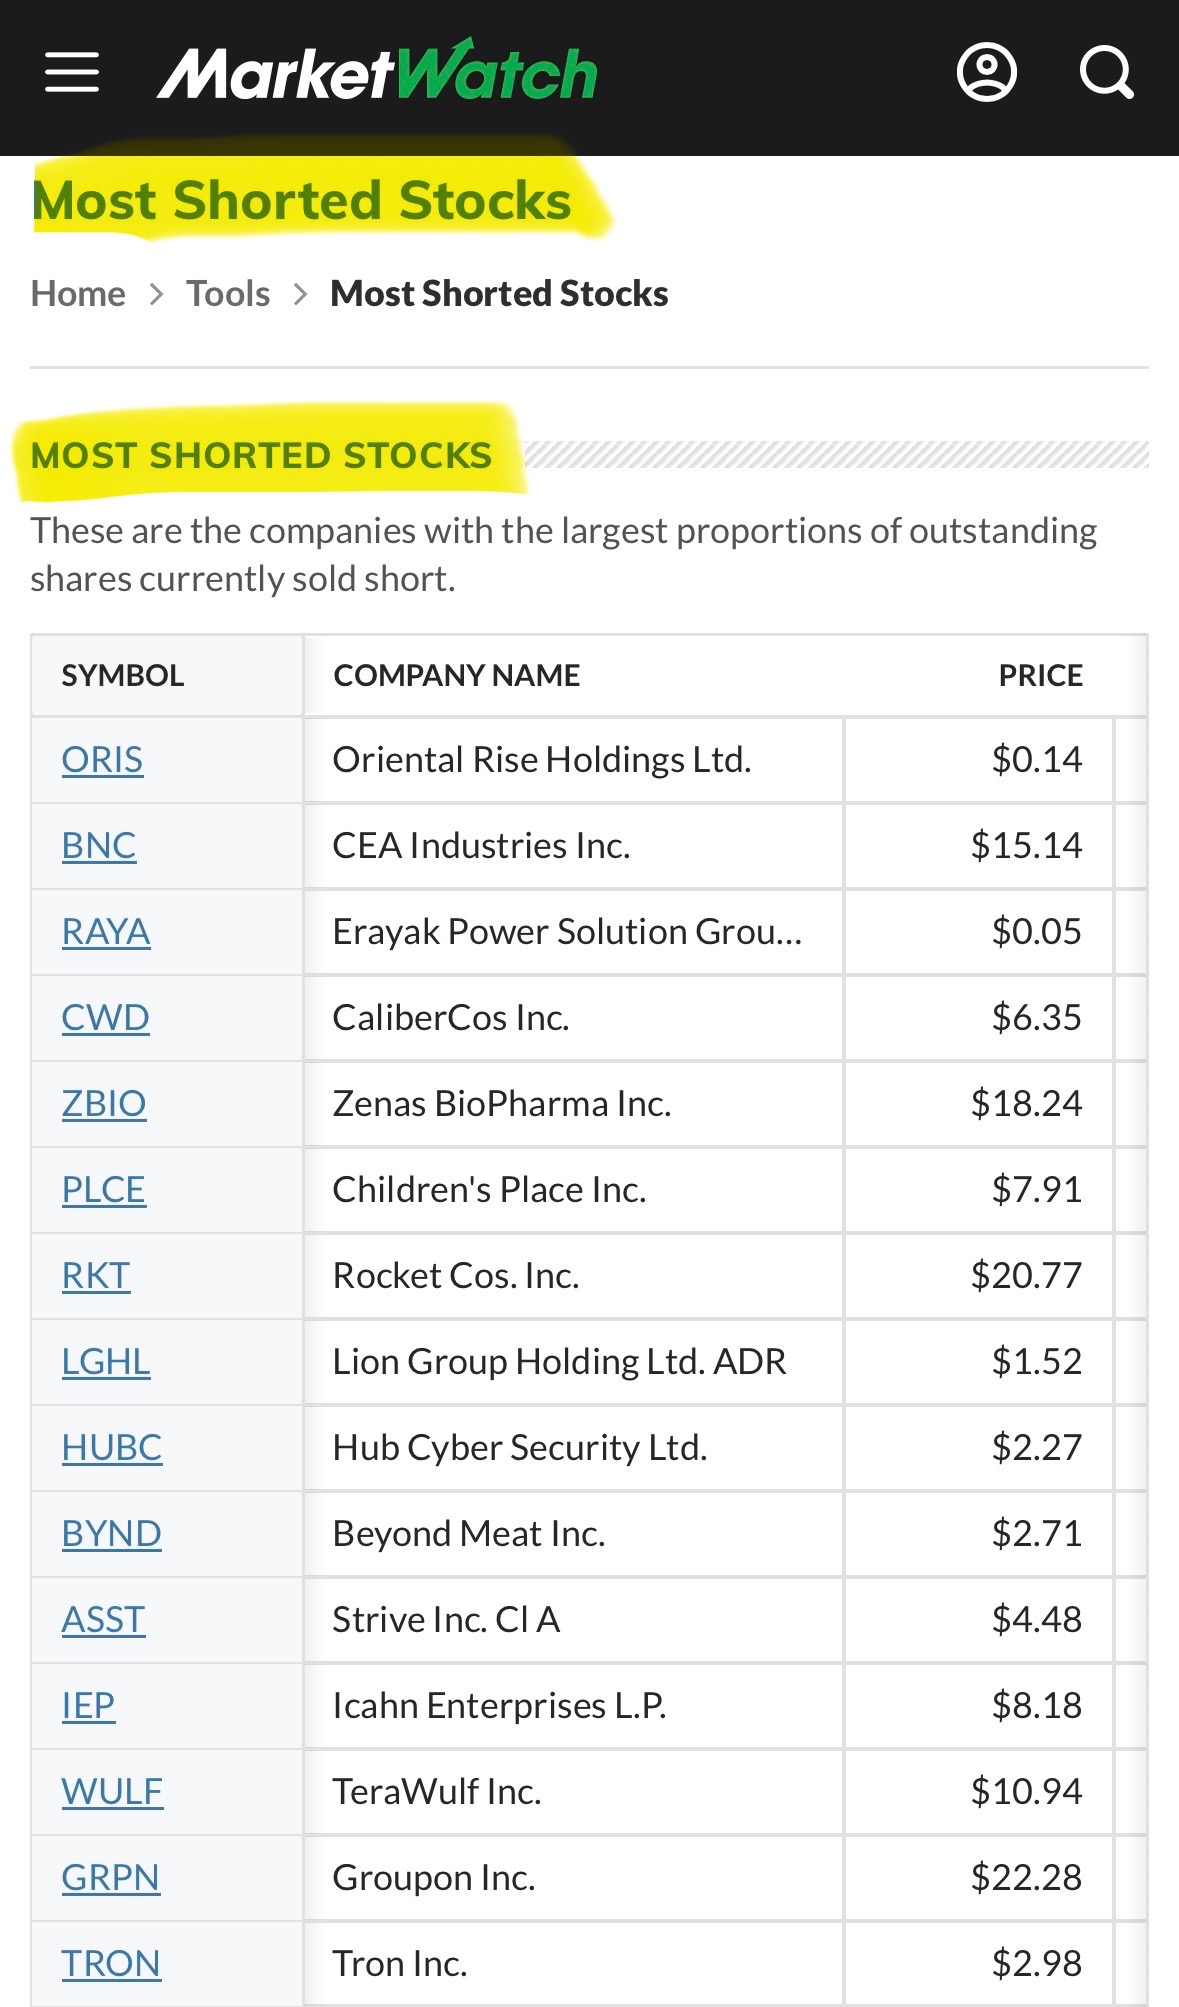Screen dimensions: 1179x2007
Task: Select the RAYA ticker link
Action: pos(106,932)
